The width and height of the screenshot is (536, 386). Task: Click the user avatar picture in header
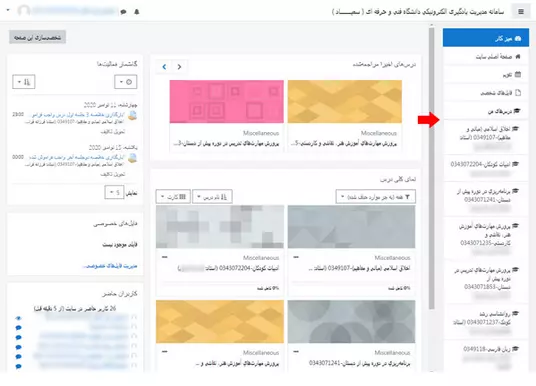[x=24, y=11]
